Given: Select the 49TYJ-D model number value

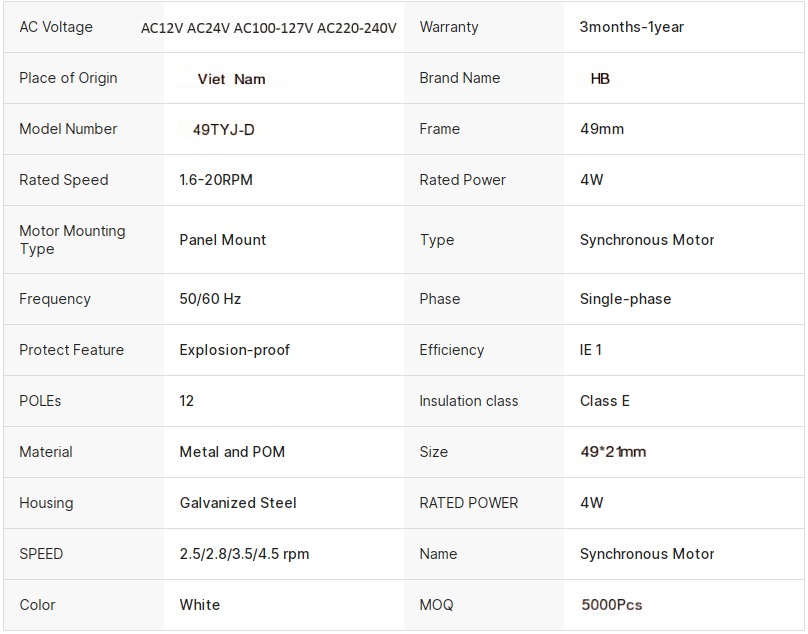Looking at the screenshot, I should click(x=223, y=130).
